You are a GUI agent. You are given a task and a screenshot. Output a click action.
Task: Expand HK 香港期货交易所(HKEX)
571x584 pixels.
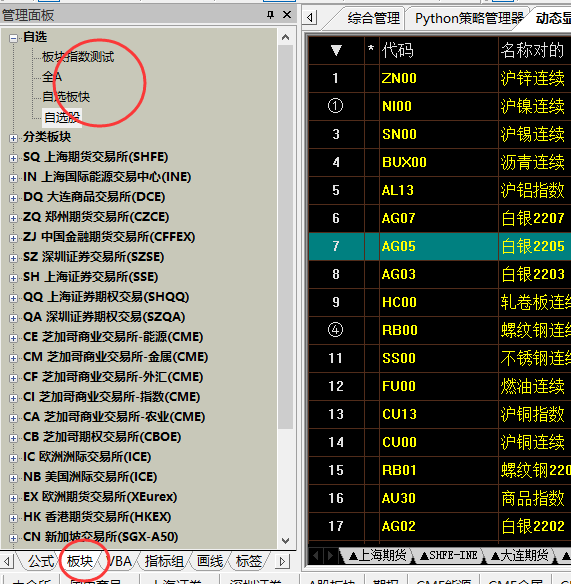tap(13, 518)
